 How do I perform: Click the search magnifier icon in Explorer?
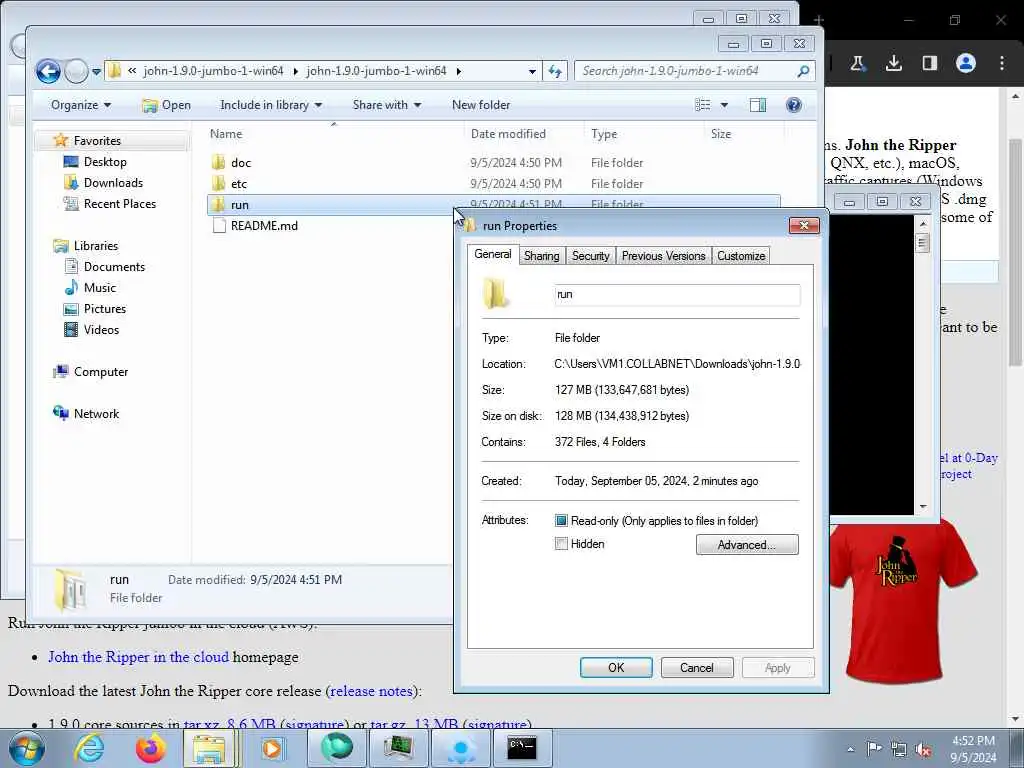pos(804,71)
